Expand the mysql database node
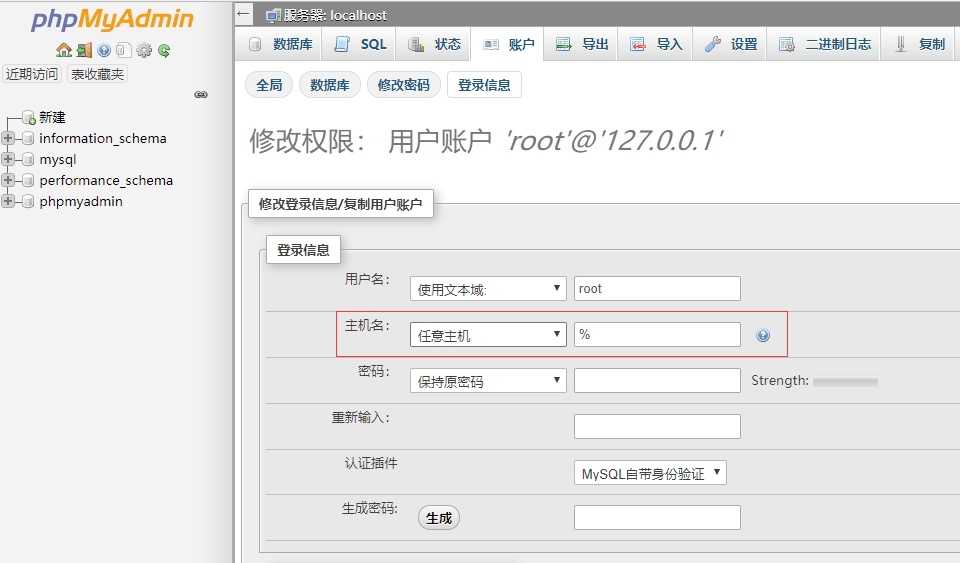 9,160
